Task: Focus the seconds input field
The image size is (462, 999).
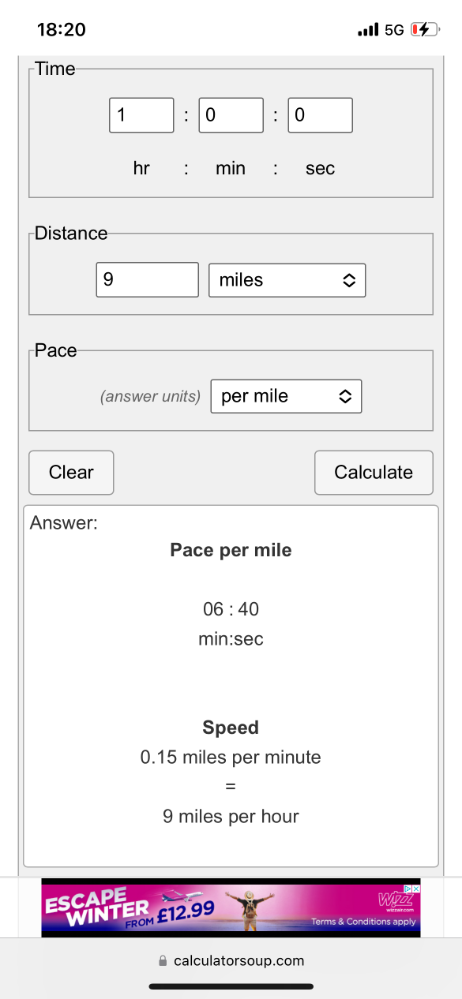Action: point(321,115)
